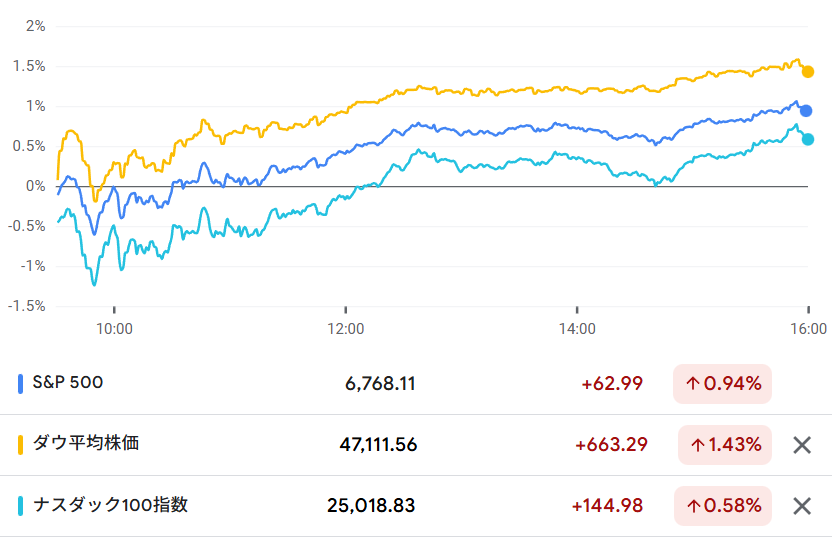839x538 pixels.
Task: Click the cyan endpoint dot on the Nasdaq line
Action: pyautogui.click(x=808, y=139)
